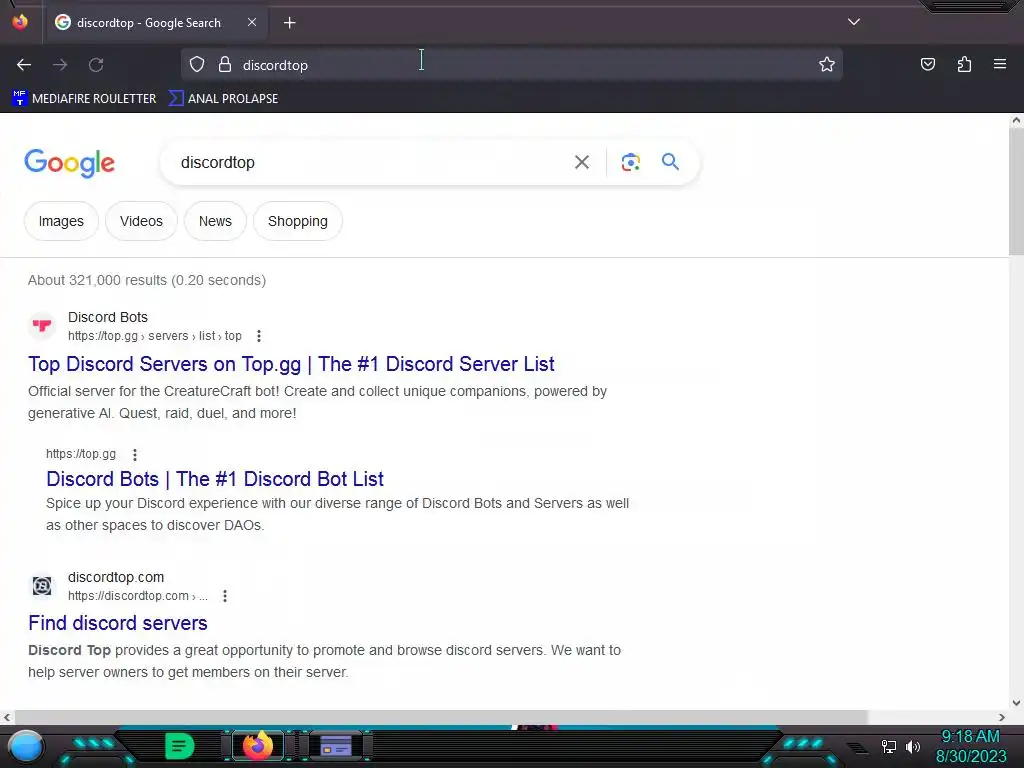Click the address bar showing discordtop

tap(511, 65)
